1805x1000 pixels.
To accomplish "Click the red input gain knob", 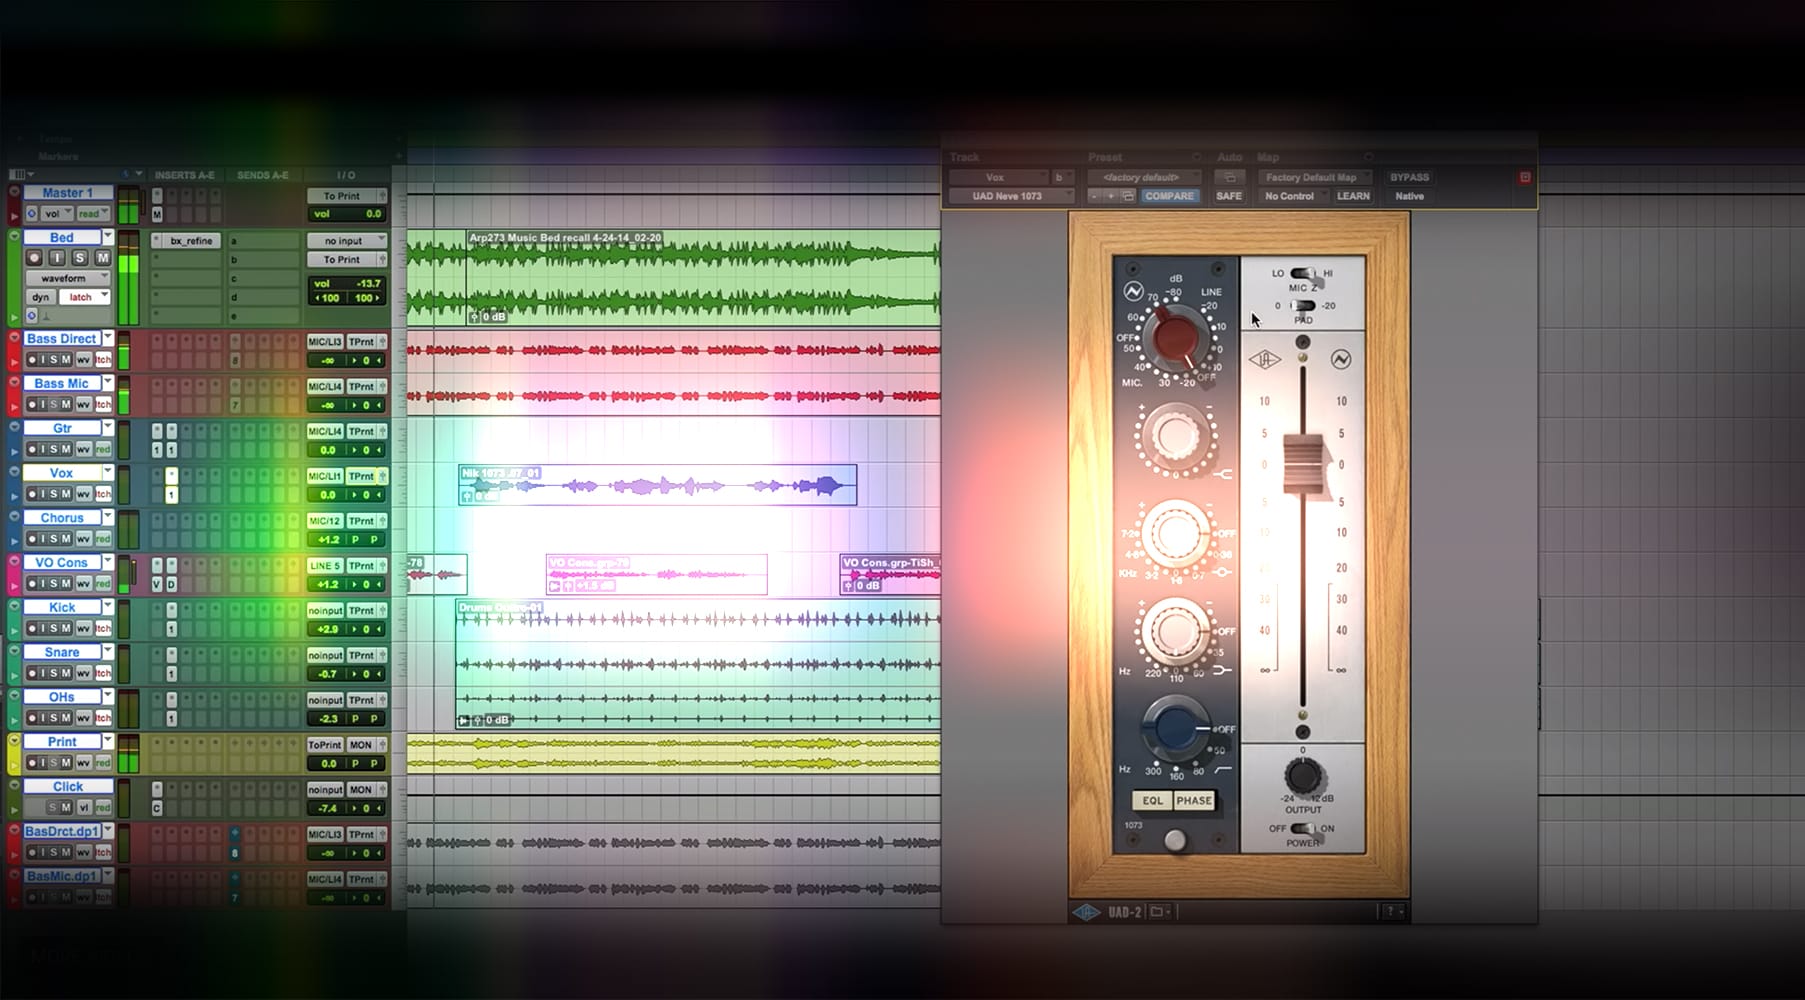I will point(1176,339).
